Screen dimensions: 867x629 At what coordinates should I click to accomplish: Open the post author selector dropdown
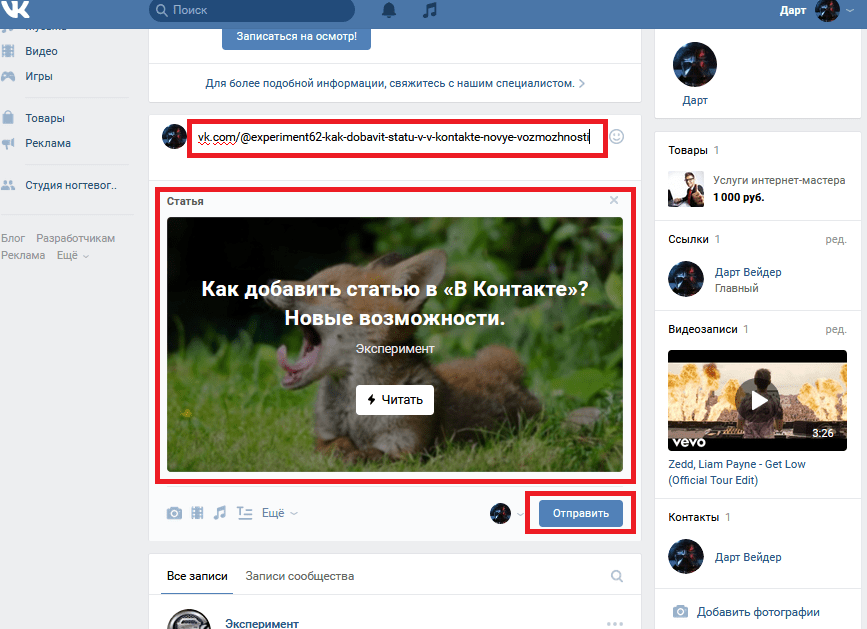(x=506, y=513)
